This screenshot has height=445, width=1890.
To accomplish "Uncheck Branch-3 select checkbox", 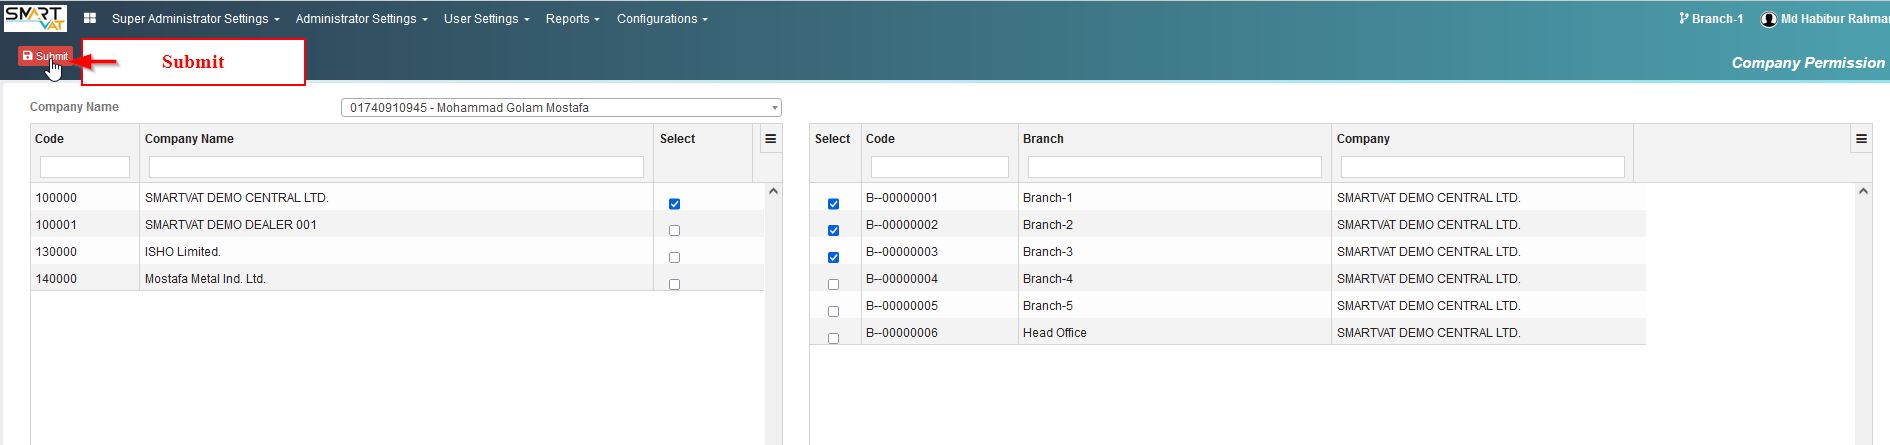I will (833, 258).
